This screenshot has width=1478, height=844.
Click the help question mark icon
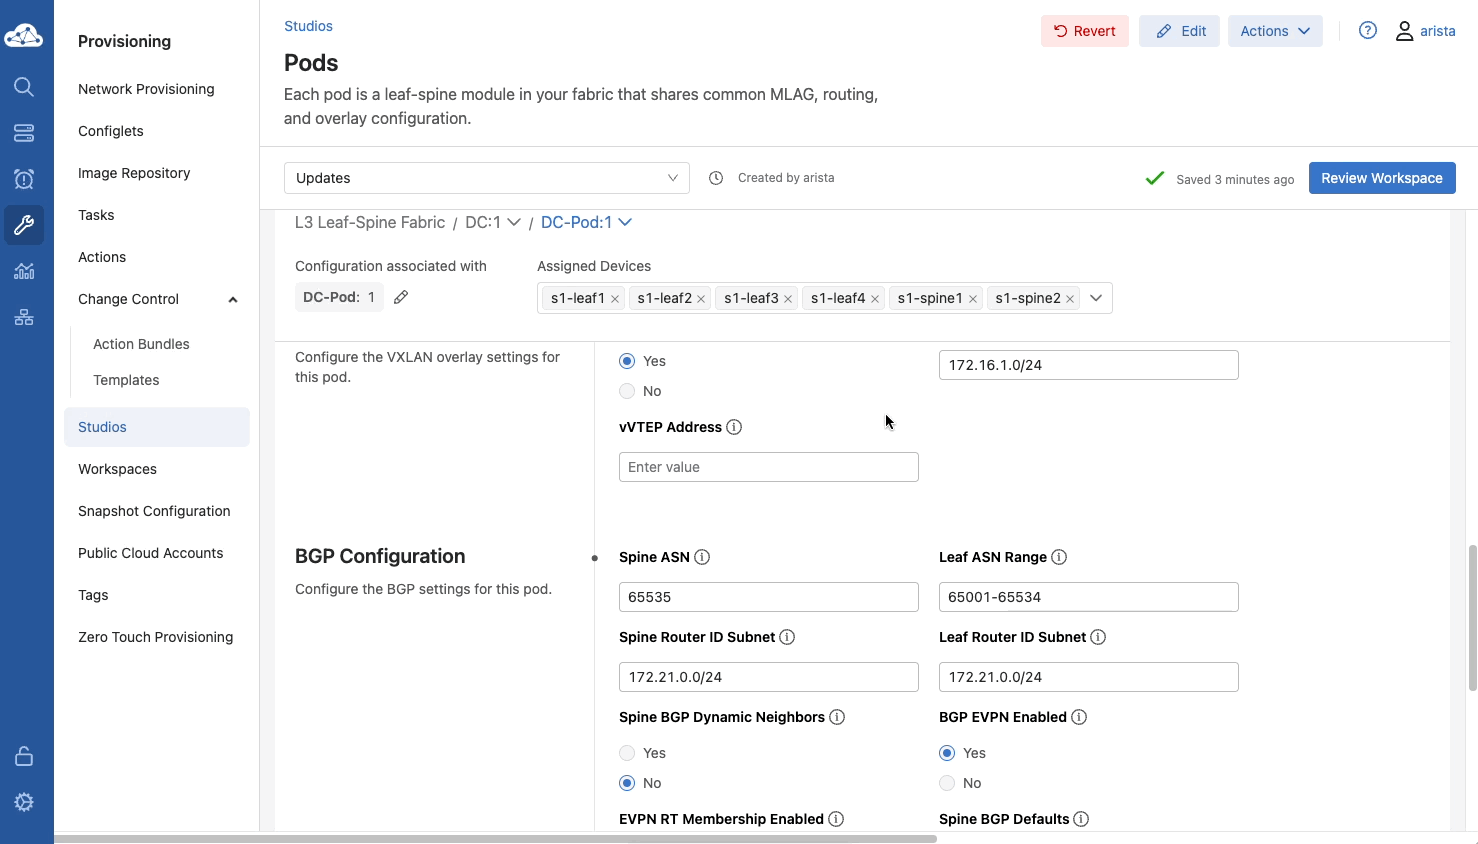[1368, 31]
